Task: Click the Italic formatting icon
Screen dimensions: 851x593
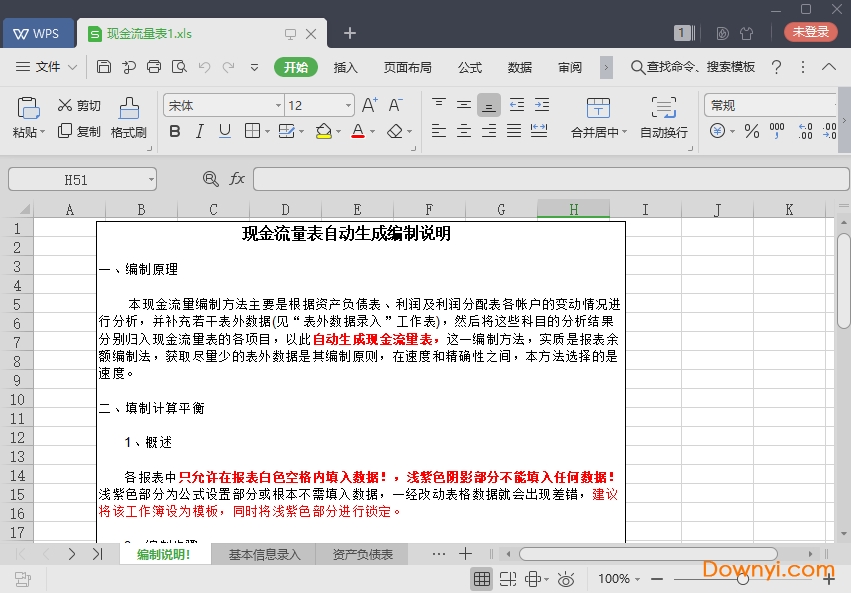Action: pyautogui.click(x=198, y=131)
